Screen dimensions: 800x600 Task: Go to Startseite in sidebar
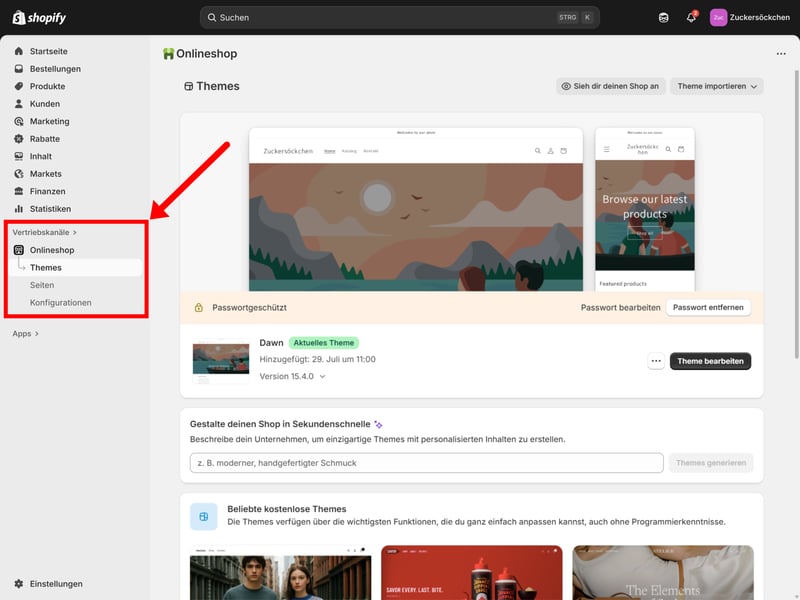tap(49, 51)
